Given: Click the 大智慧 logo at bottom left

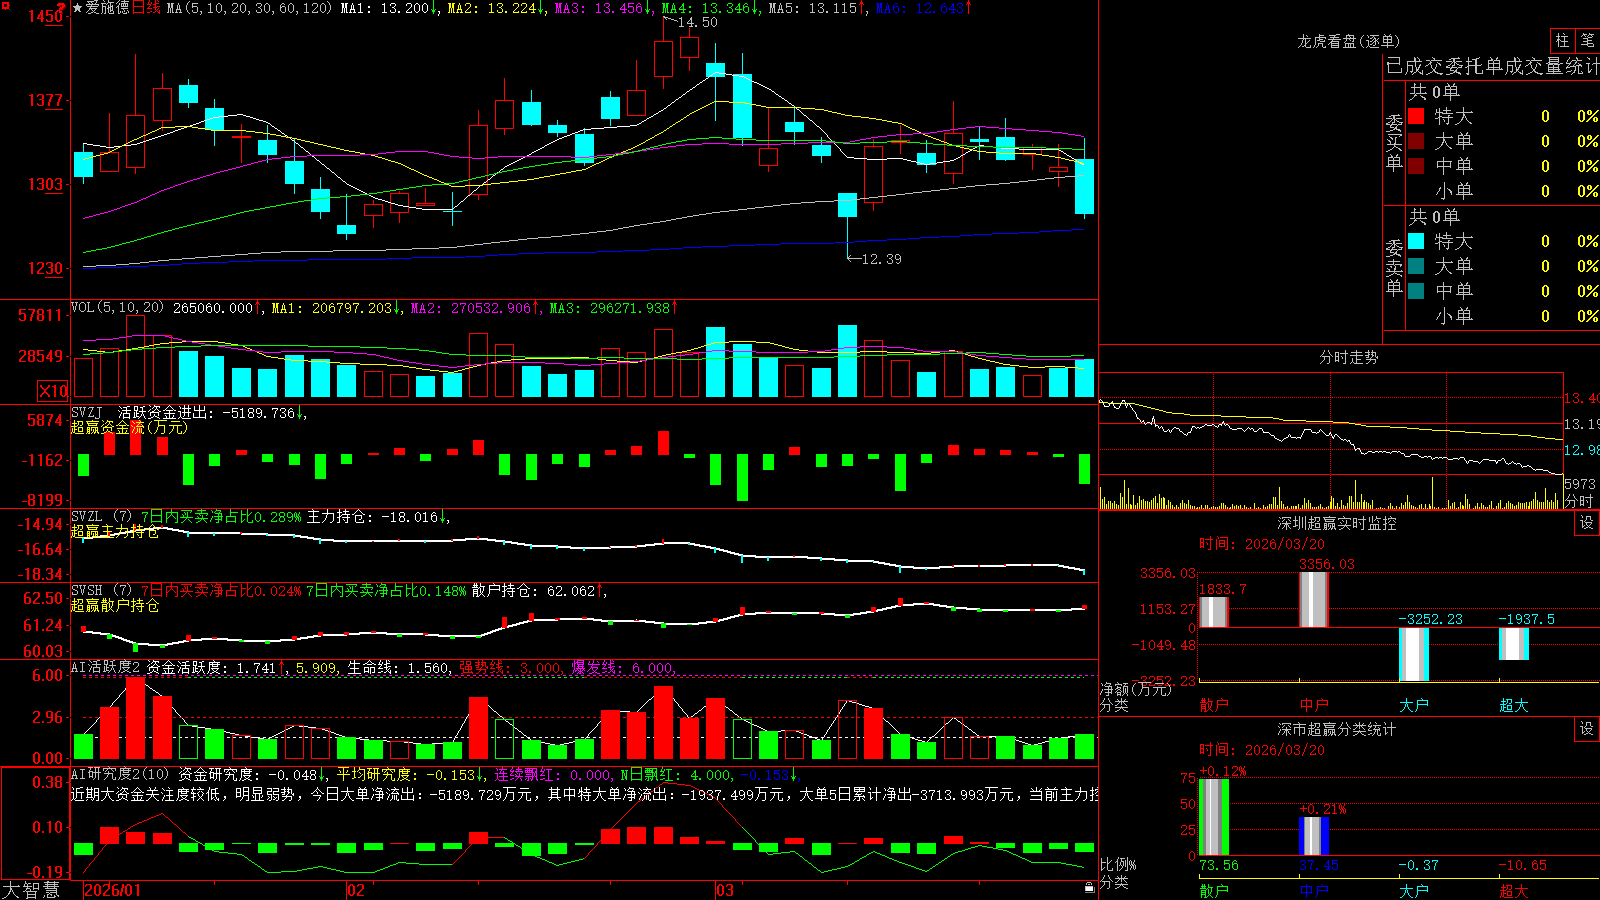Looking at the screenshot, I should [31, 890].
